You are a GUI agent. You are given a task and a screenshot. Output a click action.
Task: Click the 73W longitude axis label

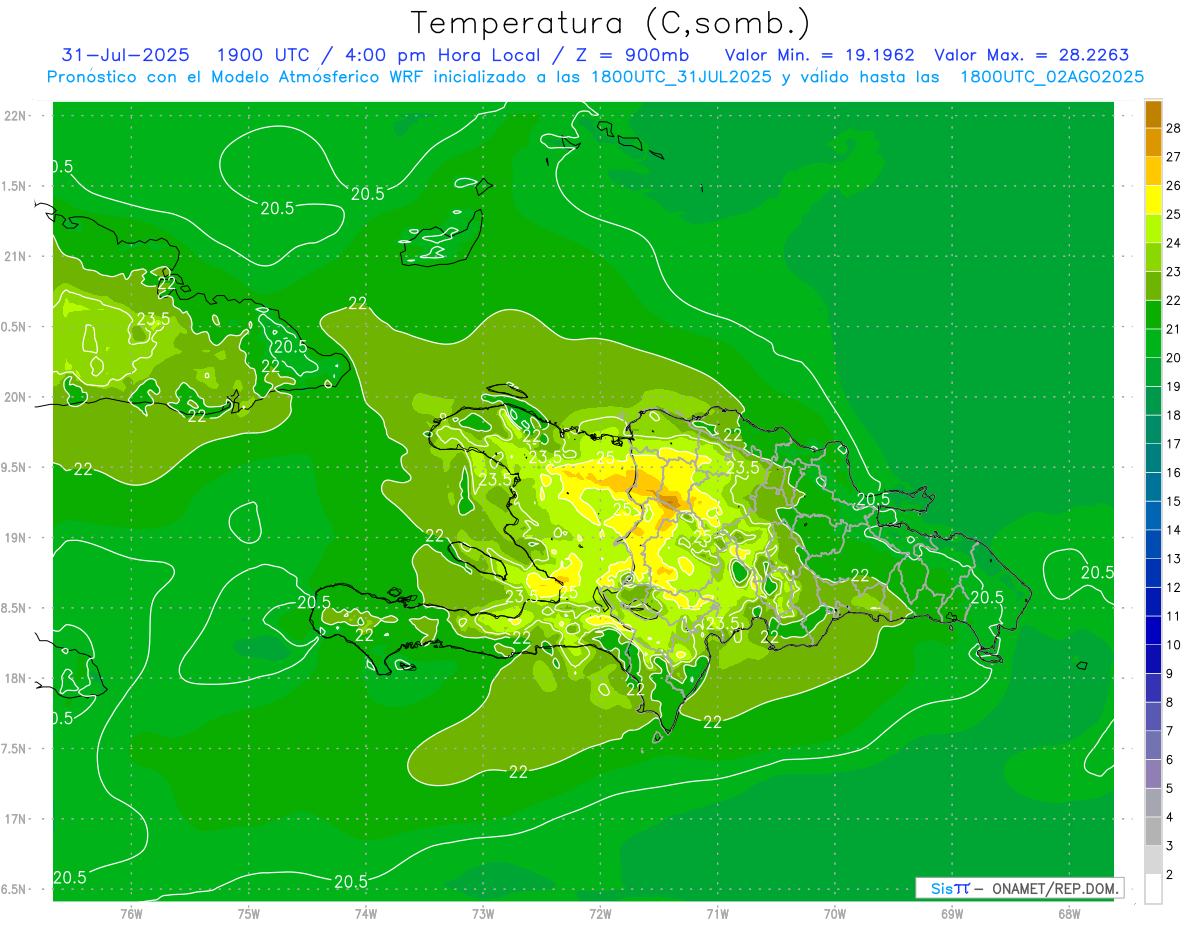click(483, 914)
